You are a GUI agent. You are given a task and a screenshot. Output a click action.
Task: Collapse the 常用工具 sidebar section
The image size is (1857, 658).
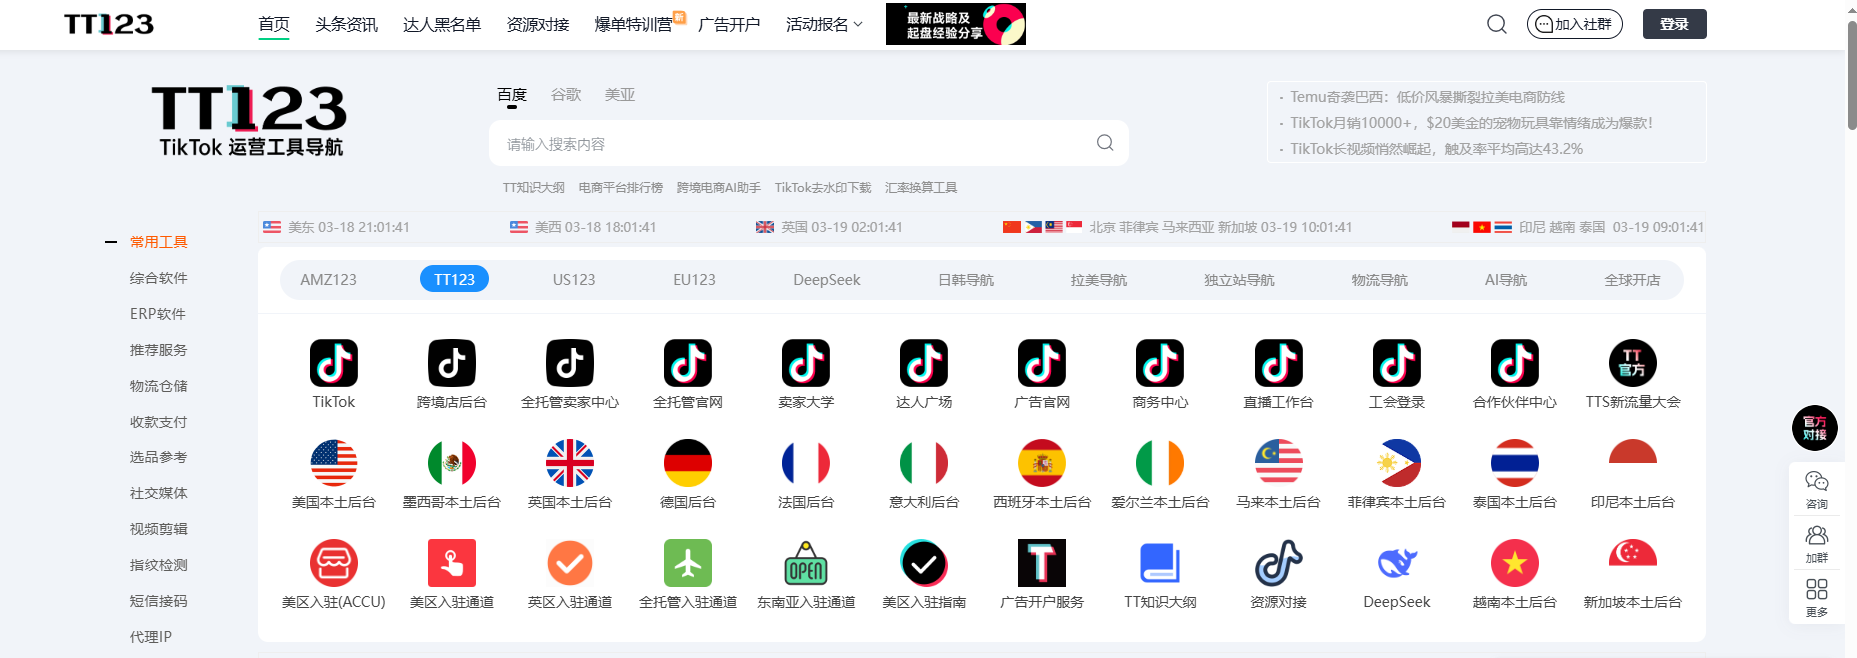tap(111, 242)
